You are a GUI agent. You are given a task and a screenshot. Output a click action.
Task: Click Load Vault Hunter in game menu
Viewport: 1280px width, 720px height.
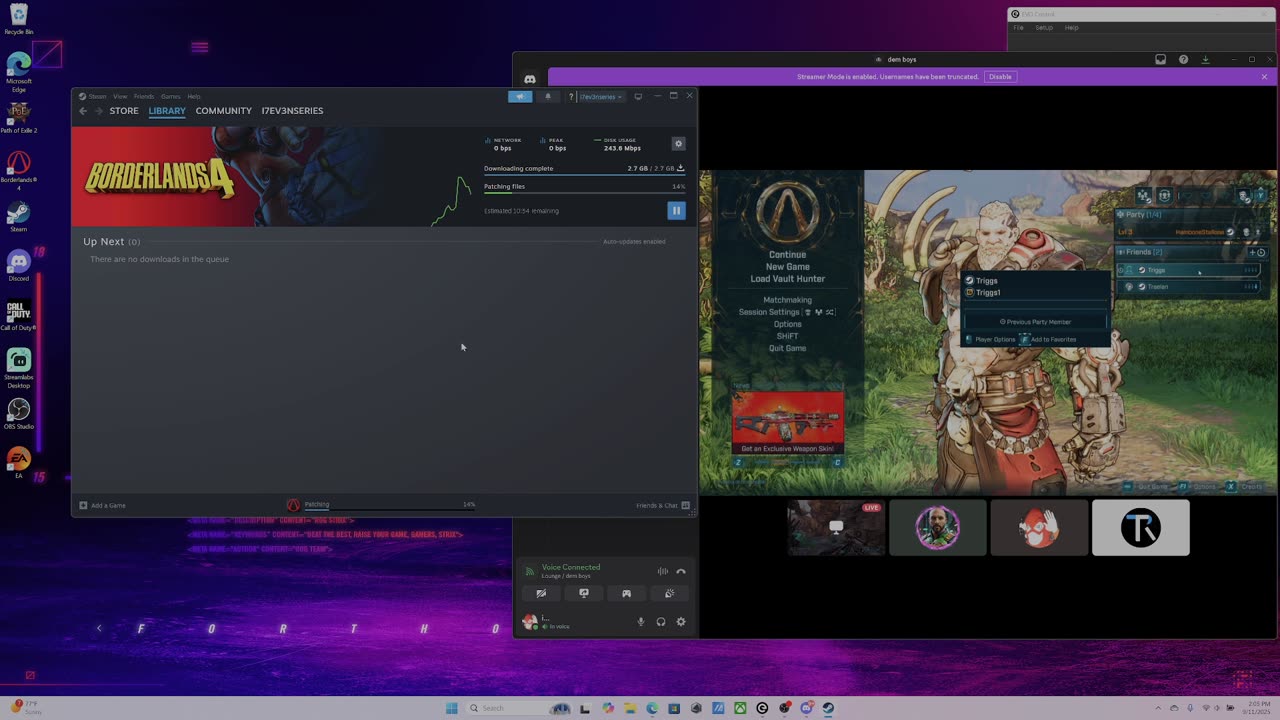point(787,279)
